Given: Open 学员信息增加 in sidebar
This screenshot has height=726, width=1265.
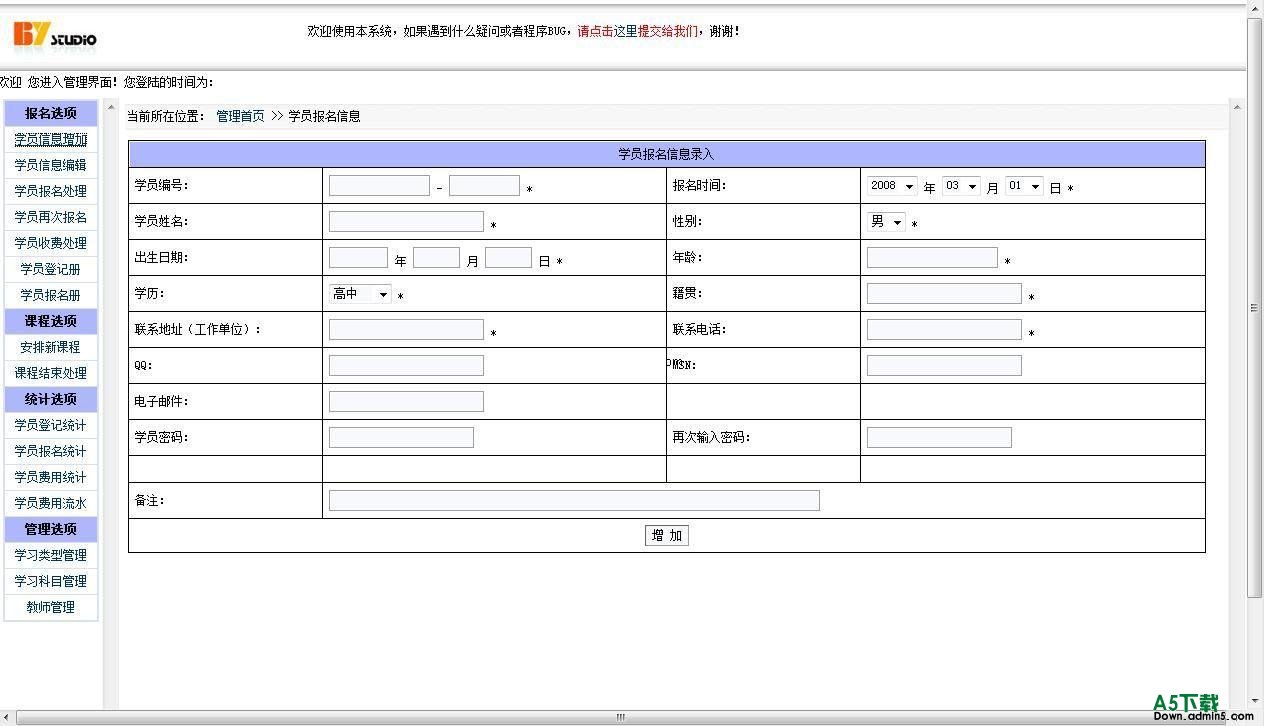Looking at the screenshot, I should (51, 139).
